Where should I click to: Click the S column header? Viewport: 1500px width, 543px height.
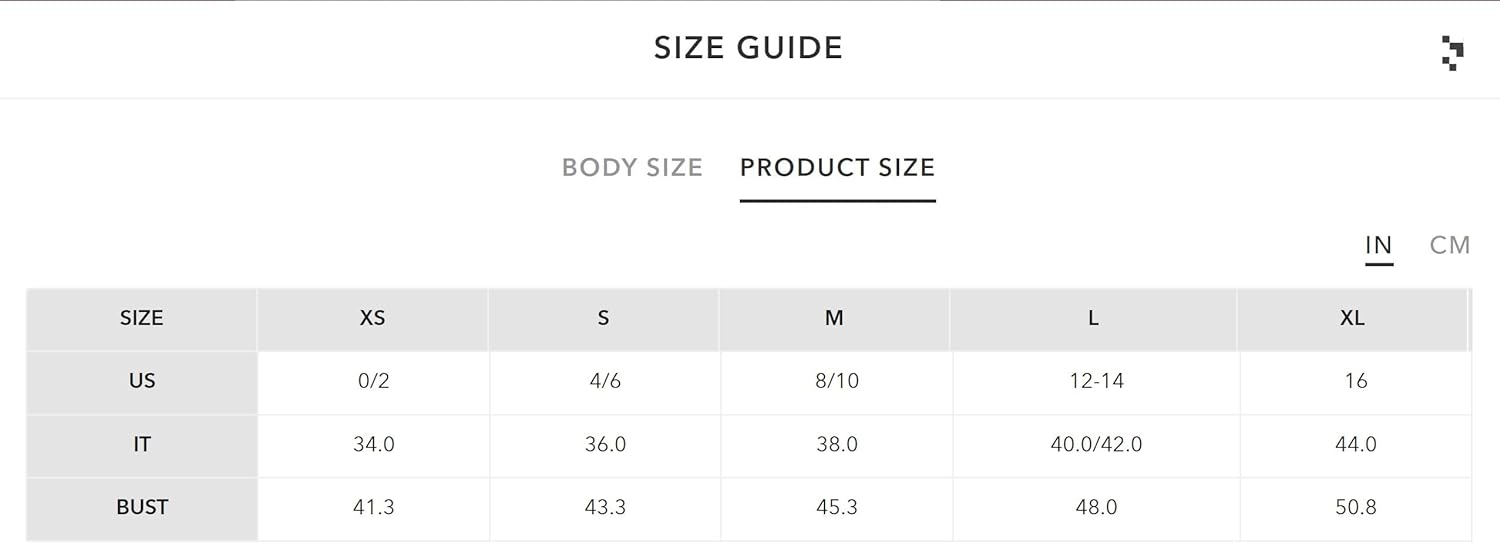(604, 319)
